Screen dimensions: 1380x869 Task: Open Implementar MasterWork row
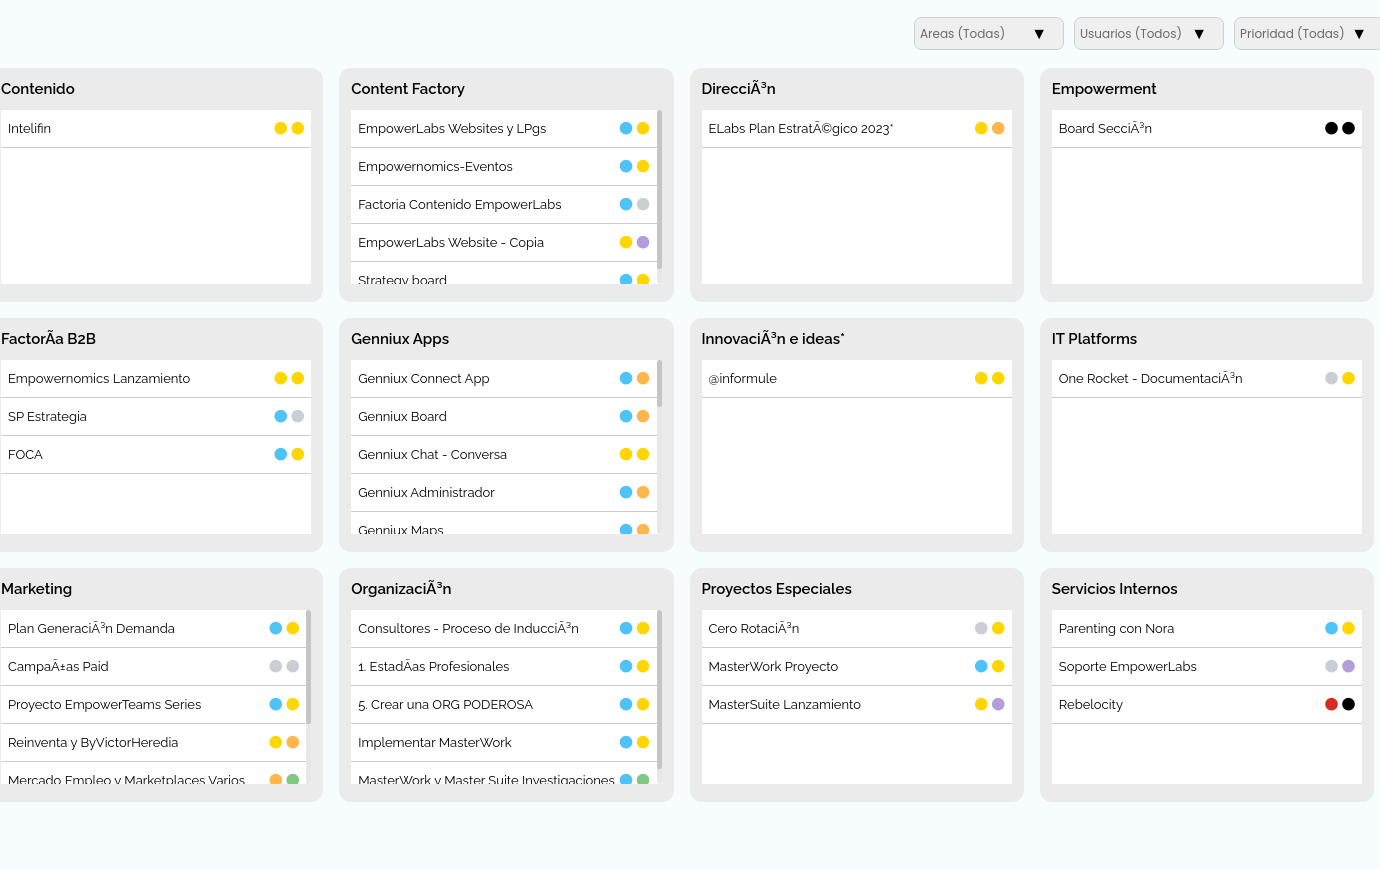coord(504,742)
